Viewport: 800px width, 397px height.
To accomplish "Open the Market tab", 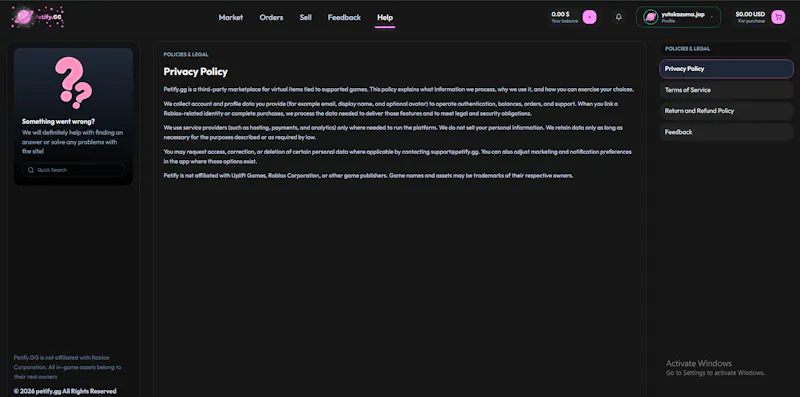I will coord(231,17).
